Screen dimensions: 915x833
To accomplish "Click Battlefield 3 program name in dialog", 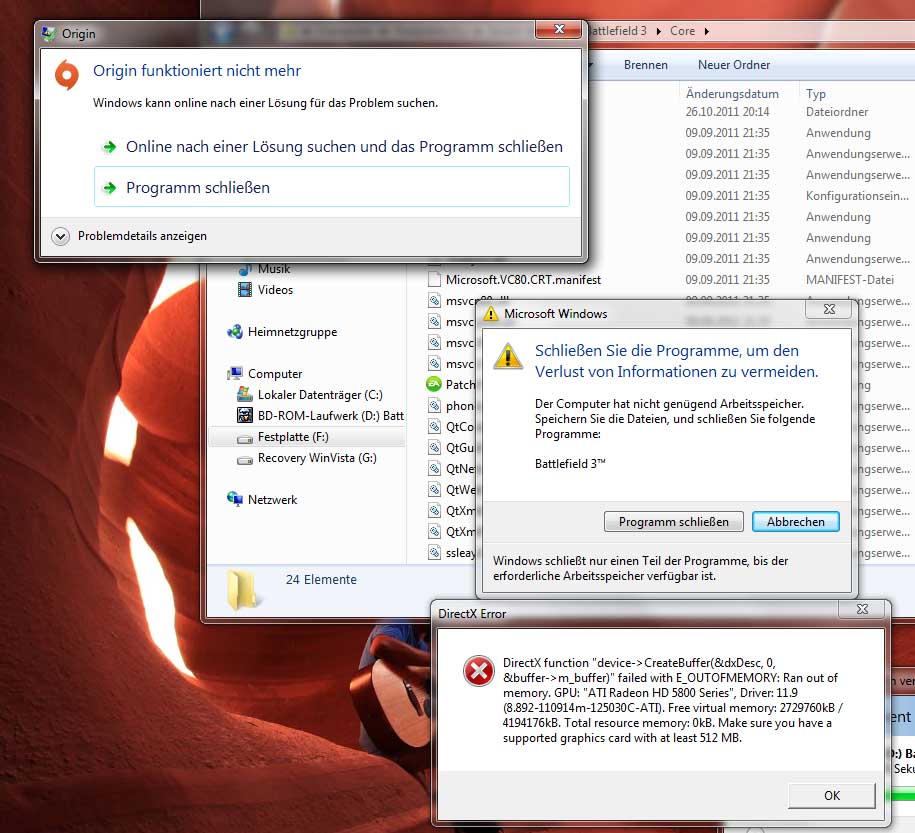I will tap(570, 463).
